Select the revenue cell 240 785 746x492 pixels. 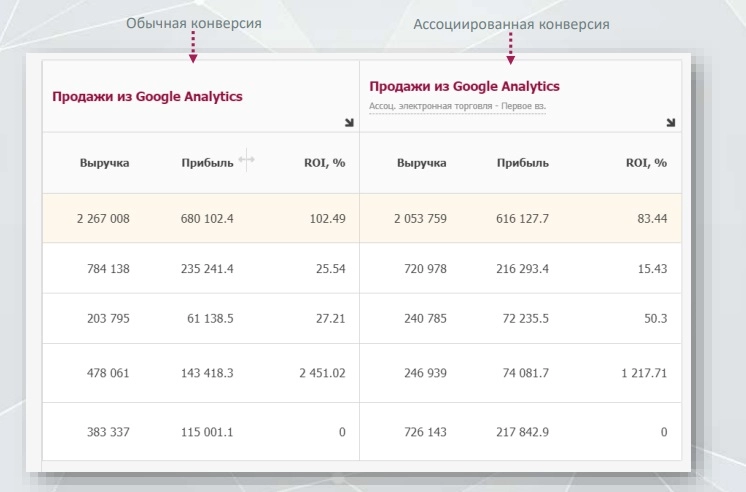coord(425,318)
